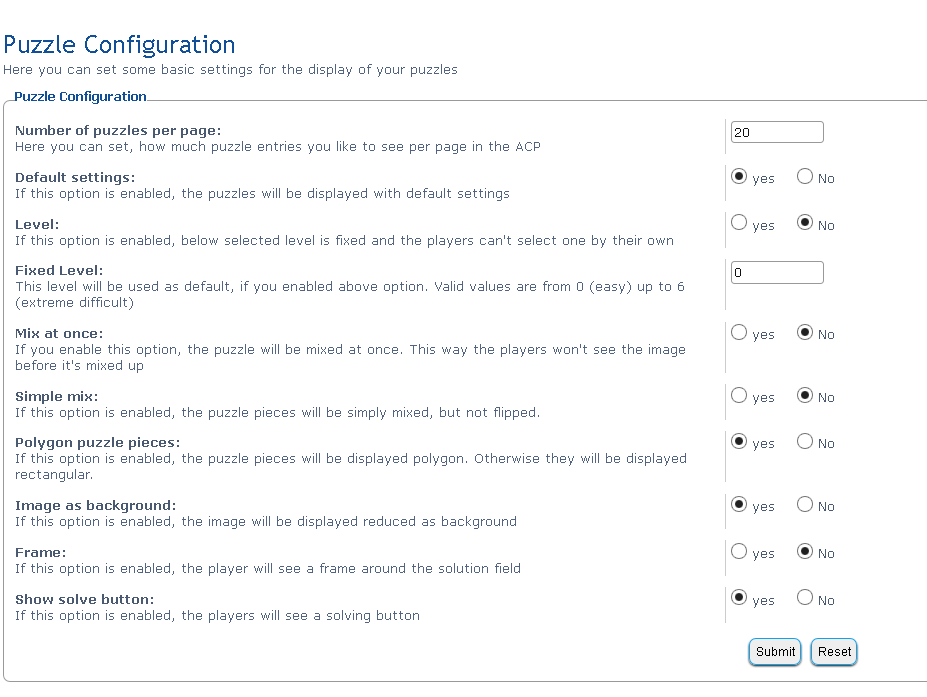Viewport: 927px width, 697px height.
Task: Choose No for Polygon puzzle pieces
Action: point(805,441)
